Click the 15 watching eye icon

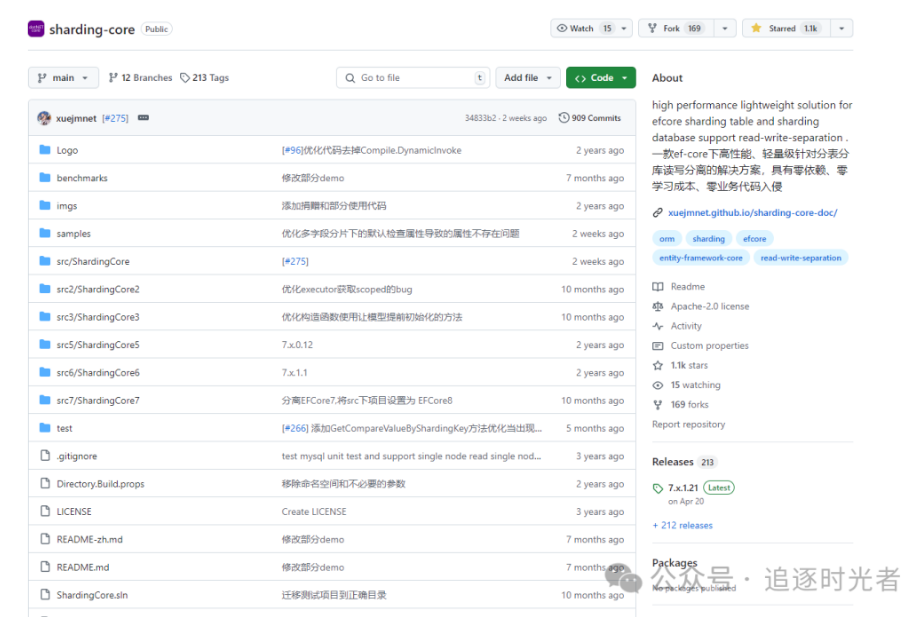pyautogui.click(x=658, y=385)
